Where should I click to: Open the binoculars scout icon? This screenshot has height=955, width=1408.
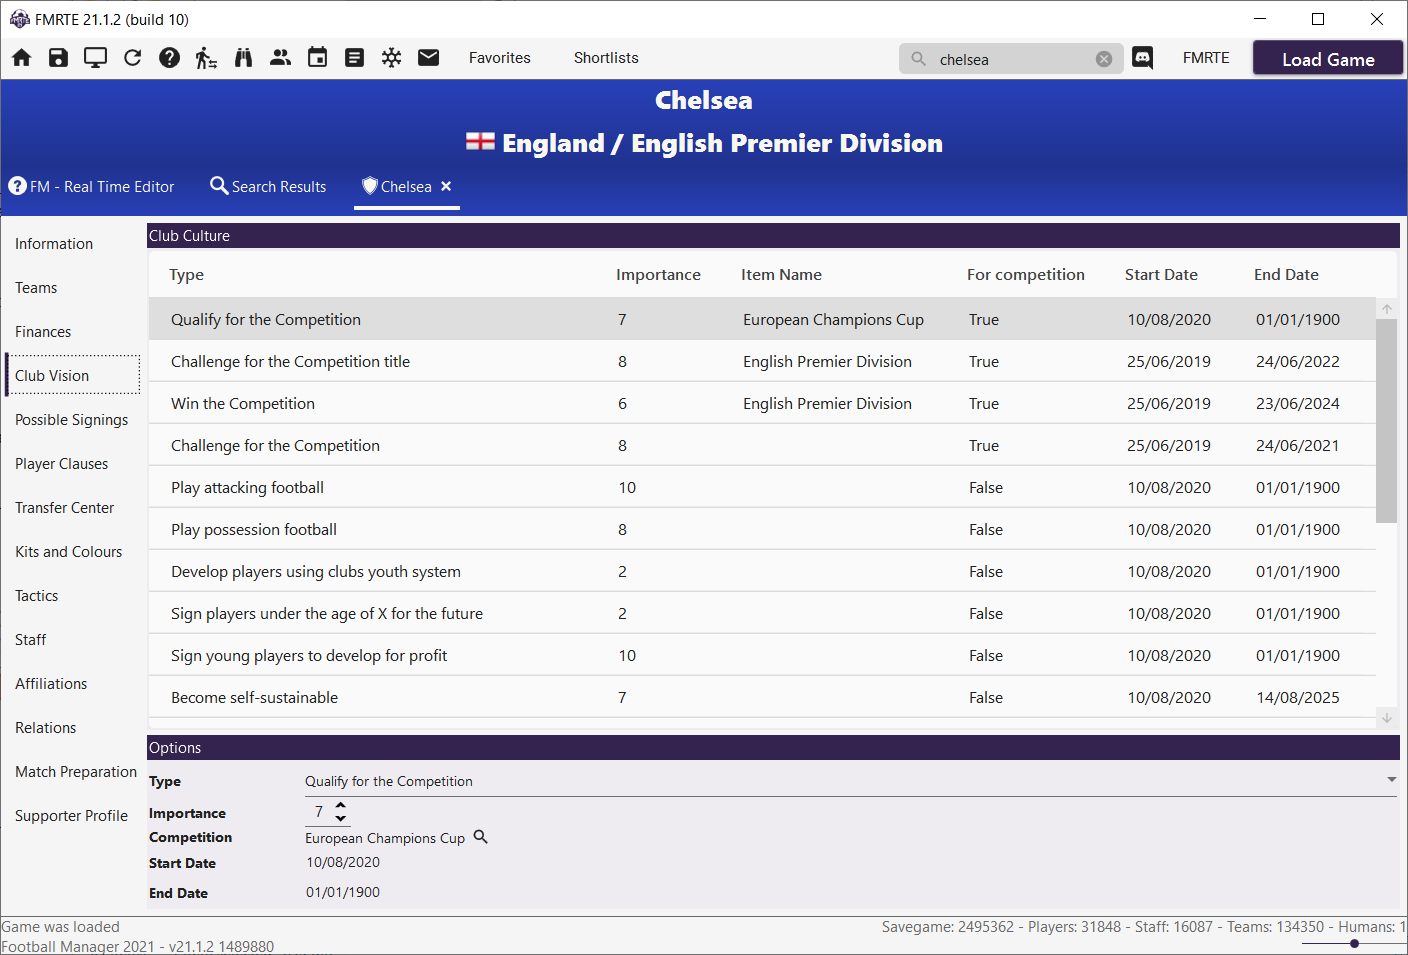pos(243,58)
